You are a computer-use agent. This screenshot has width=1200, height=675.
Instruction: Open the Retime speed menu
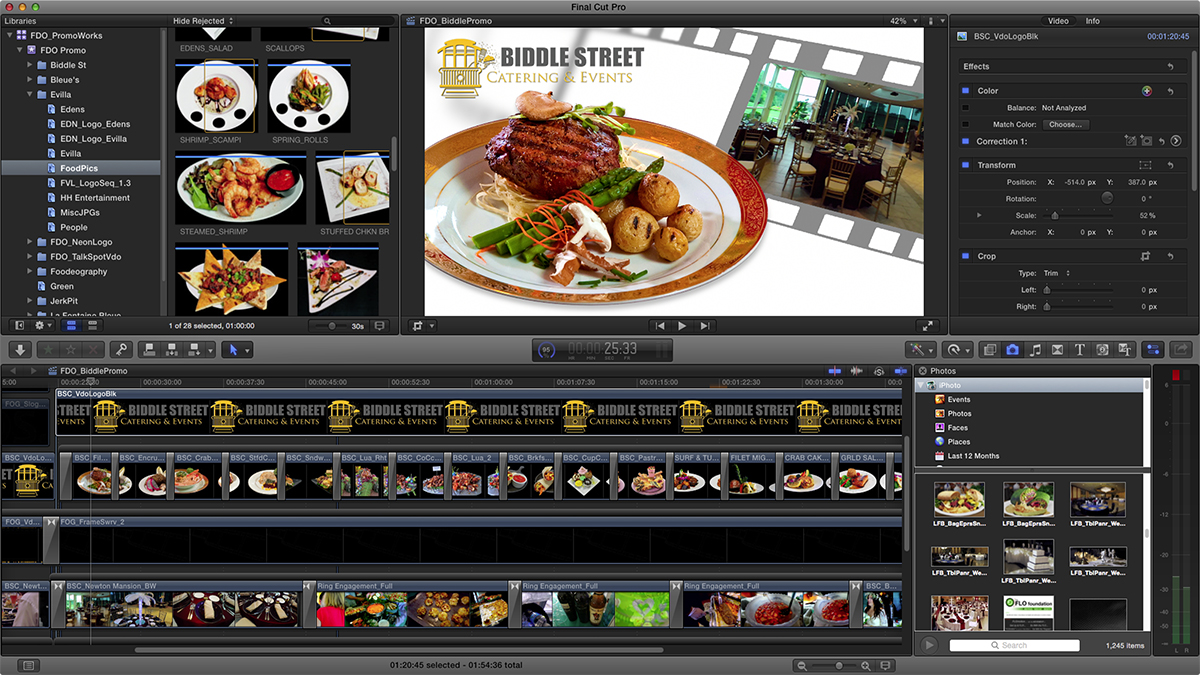pyautogui.click(x=958, y=349)
